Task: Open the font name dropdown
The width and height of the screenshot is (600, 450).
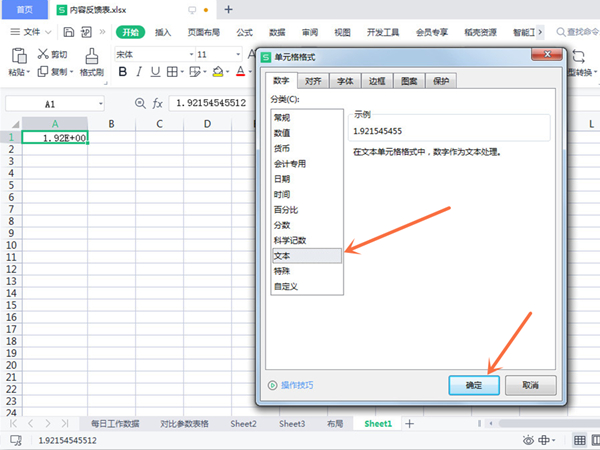Action: (192, 54)
